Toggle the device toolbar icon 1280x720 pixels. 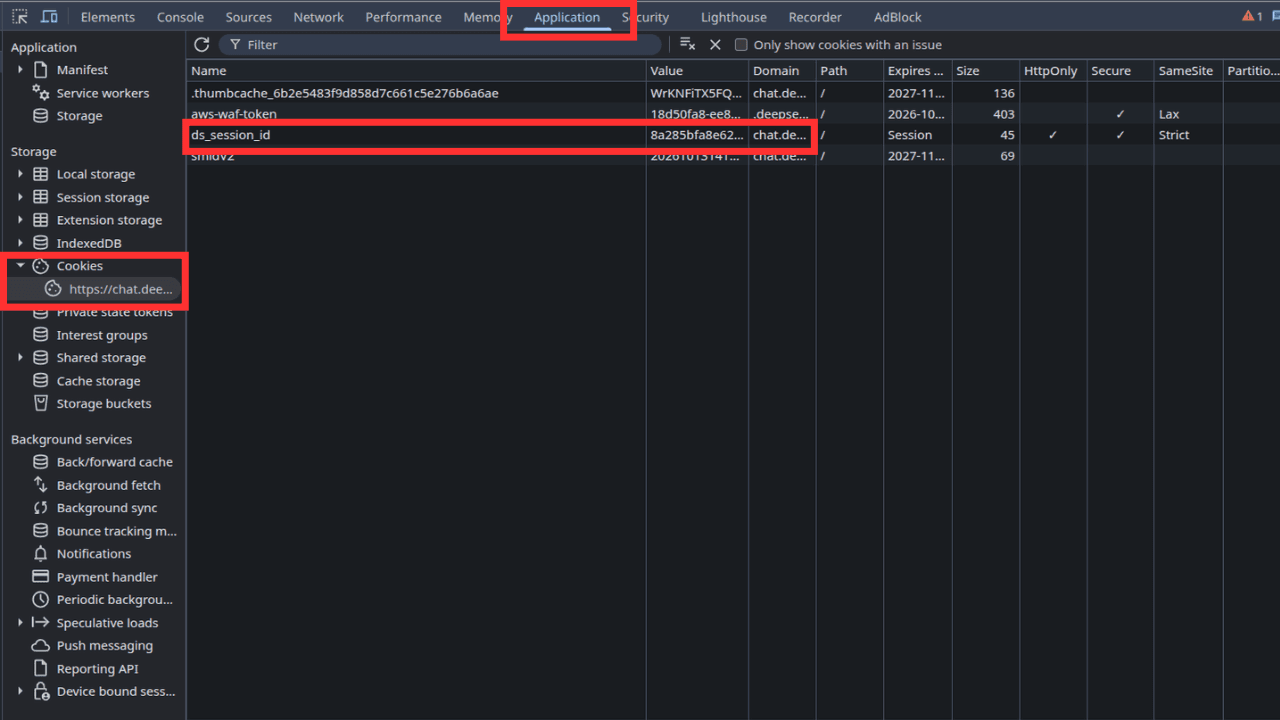tap(49, 17)
